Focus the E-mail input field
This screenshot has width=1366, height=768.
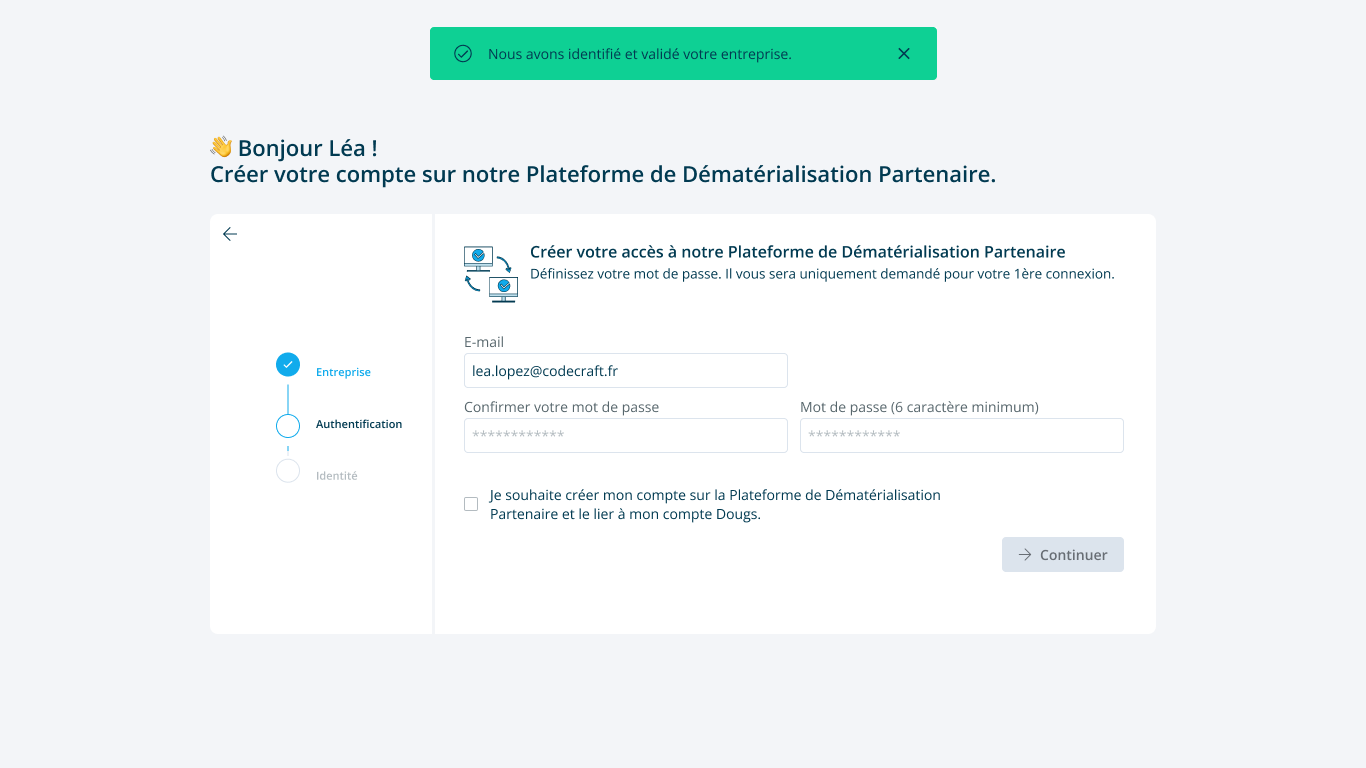(625, 370)
